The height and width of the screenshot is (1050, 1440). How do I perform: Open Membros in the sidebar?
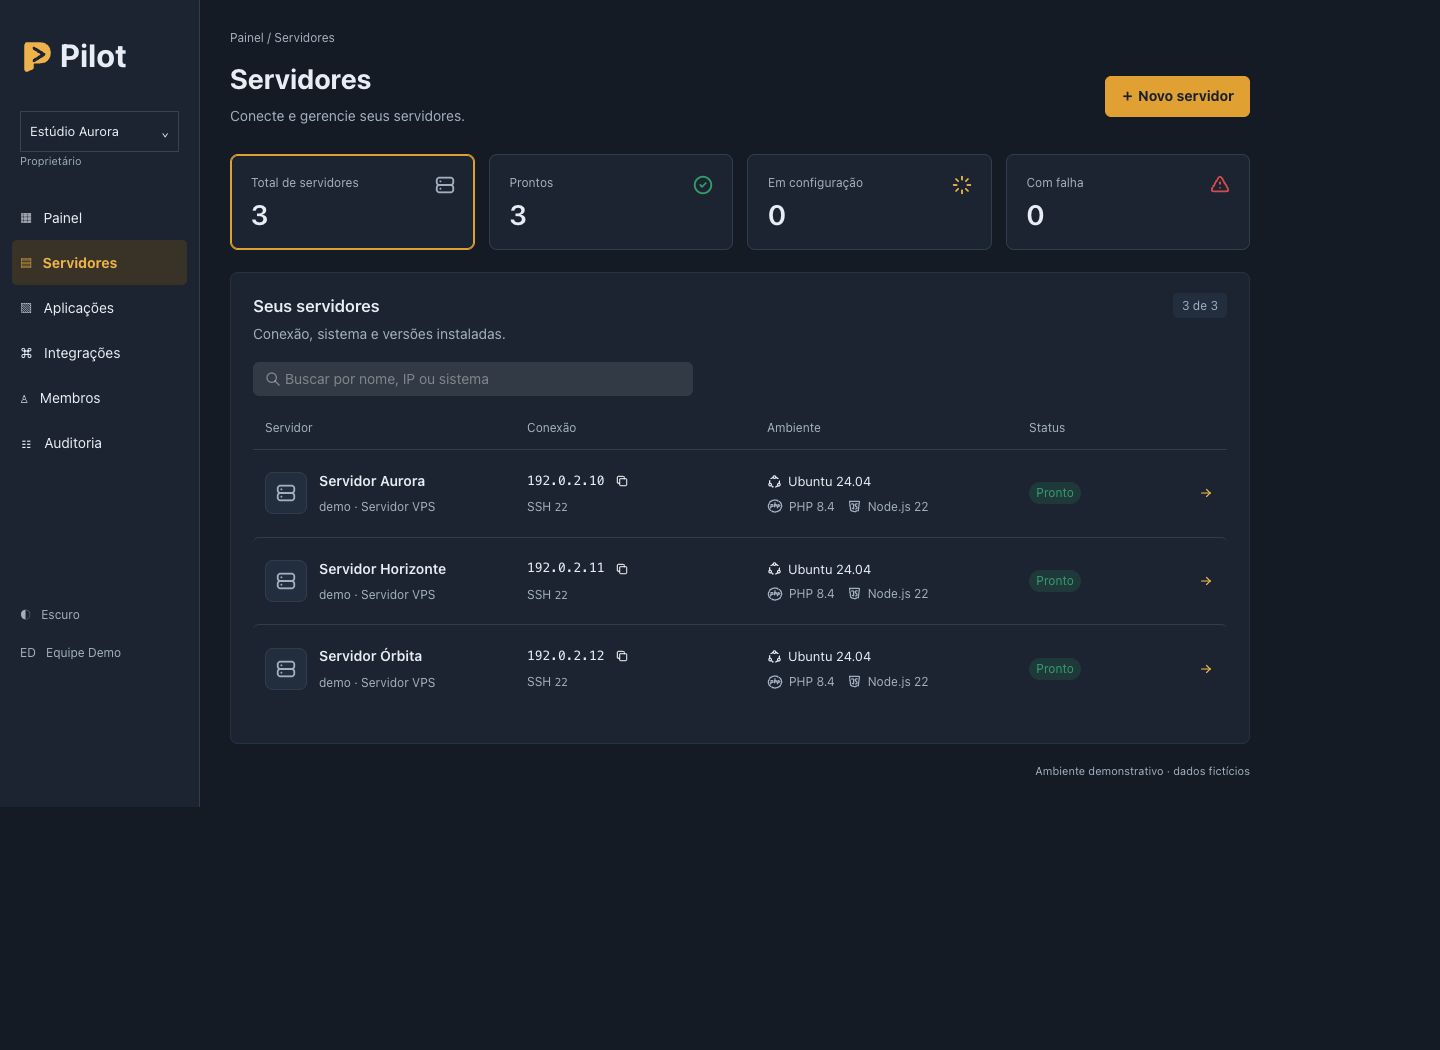[x=99, y=398]
